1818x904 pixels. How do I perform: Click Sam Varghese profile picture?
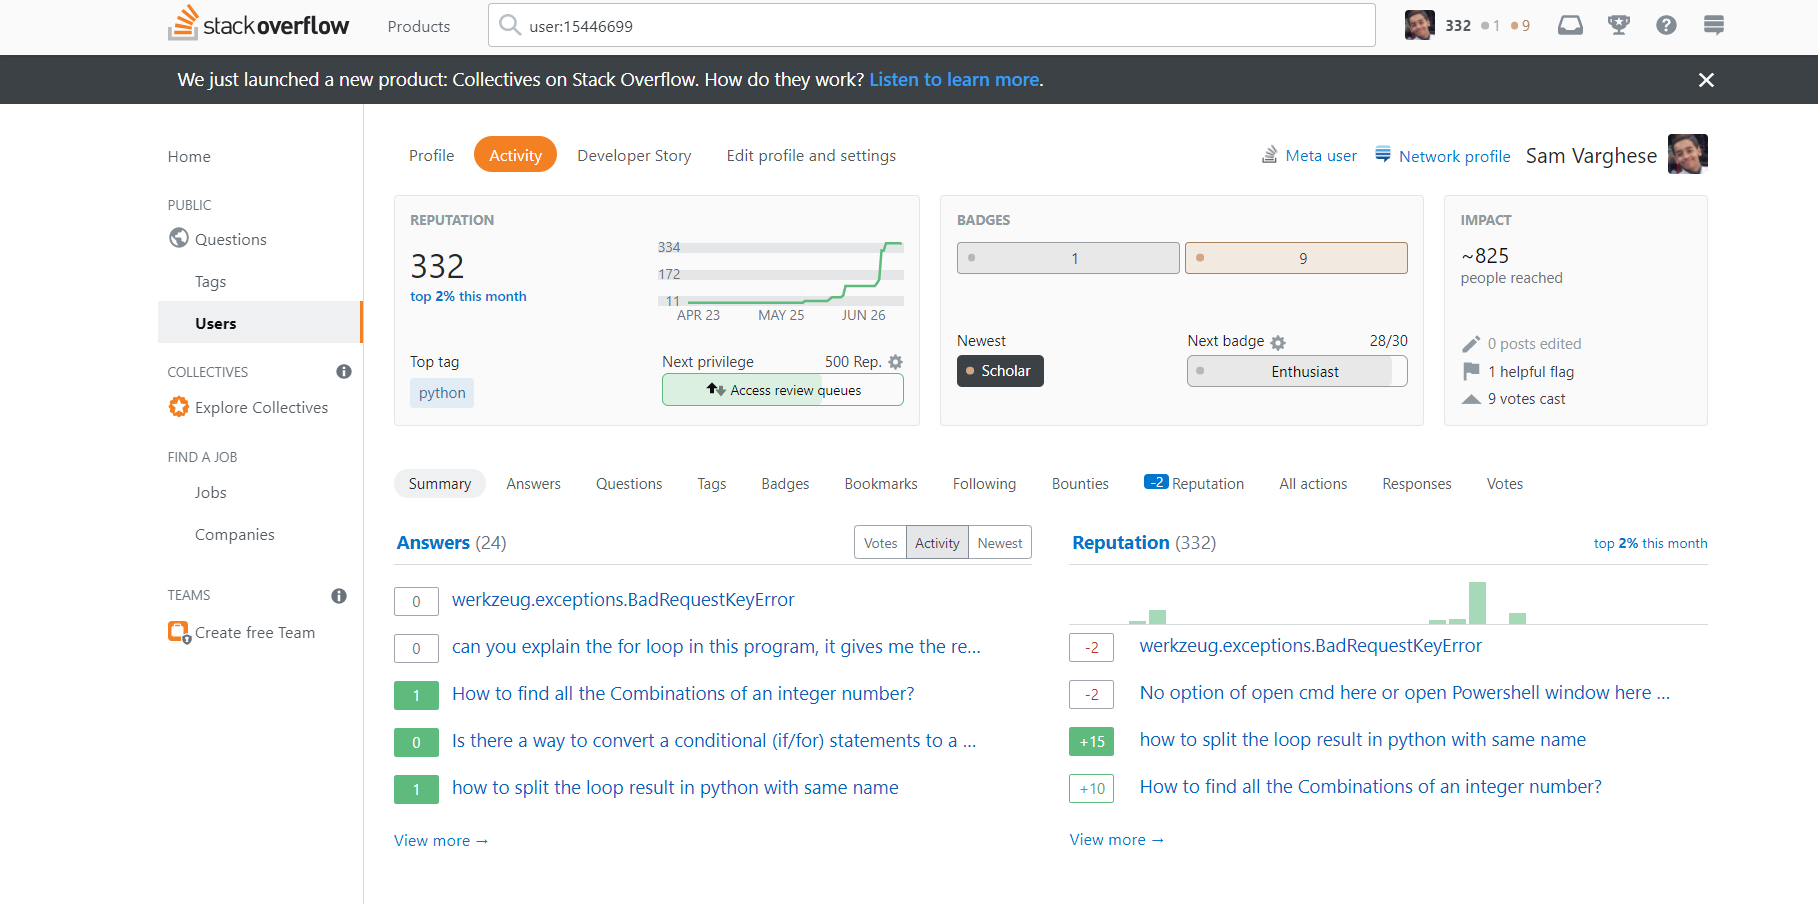tap(1688, 154)
